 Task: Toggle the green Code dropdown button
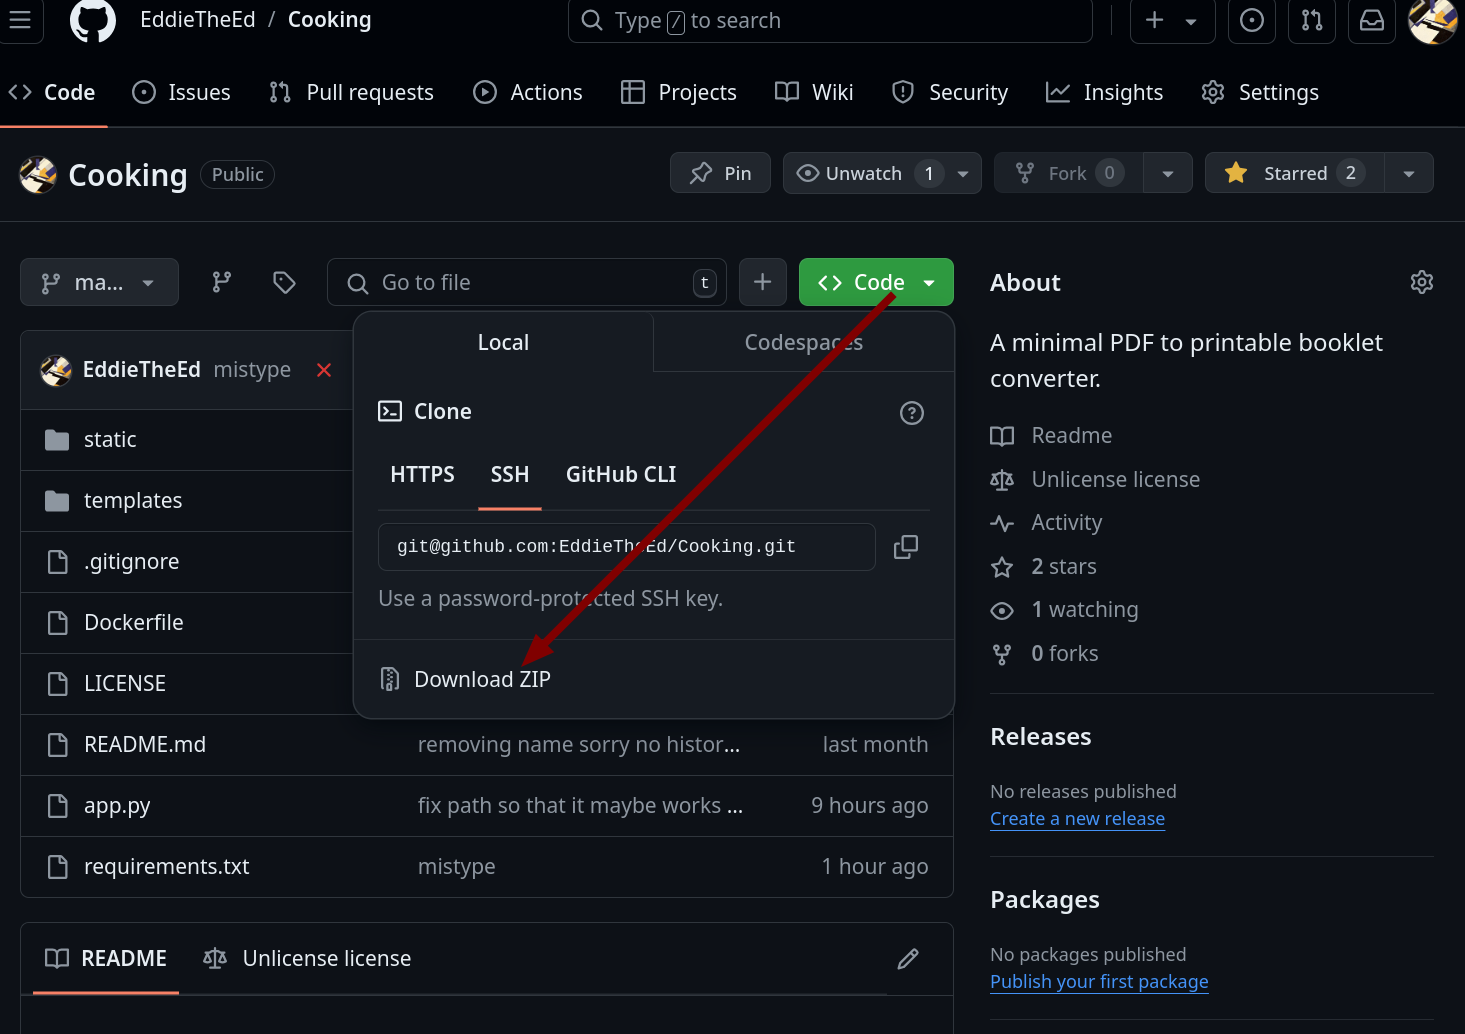[x=876, y=282]
